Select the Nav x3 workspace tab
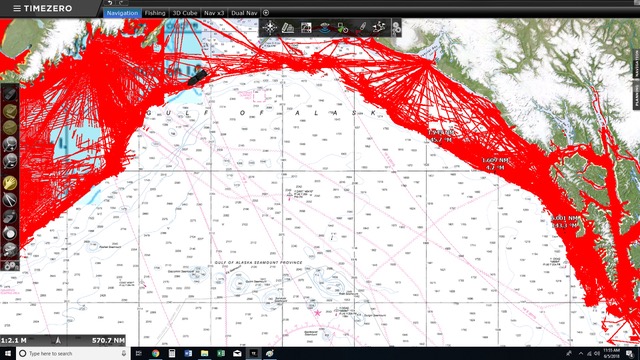 tap(214, 13)
